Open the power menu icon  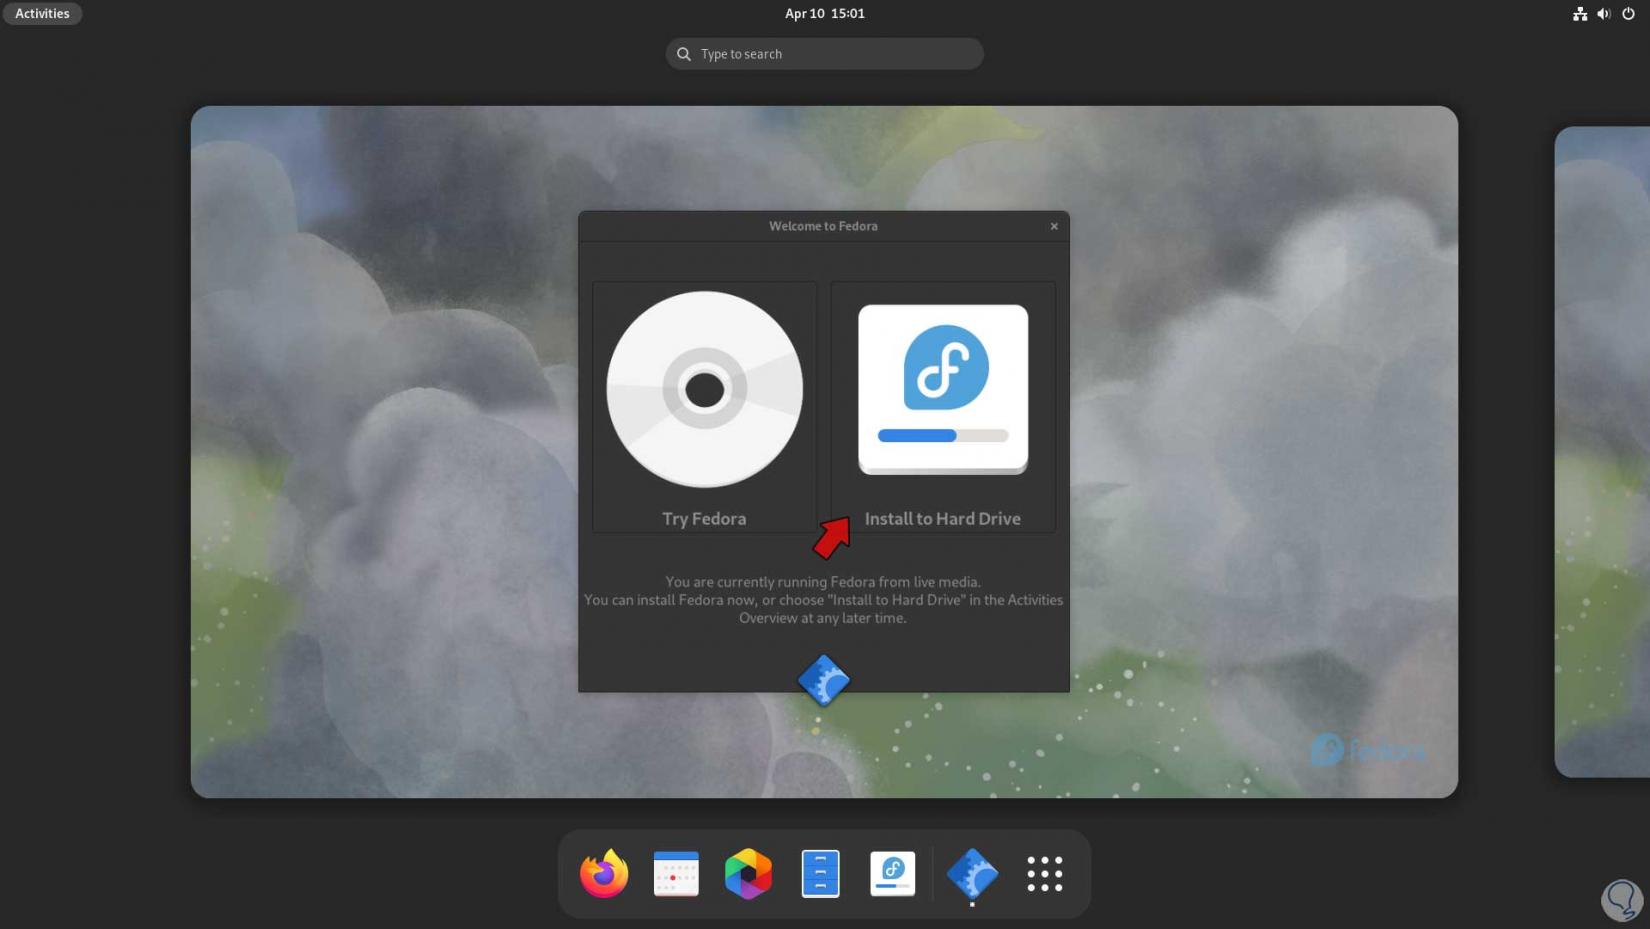[1628, 14]
